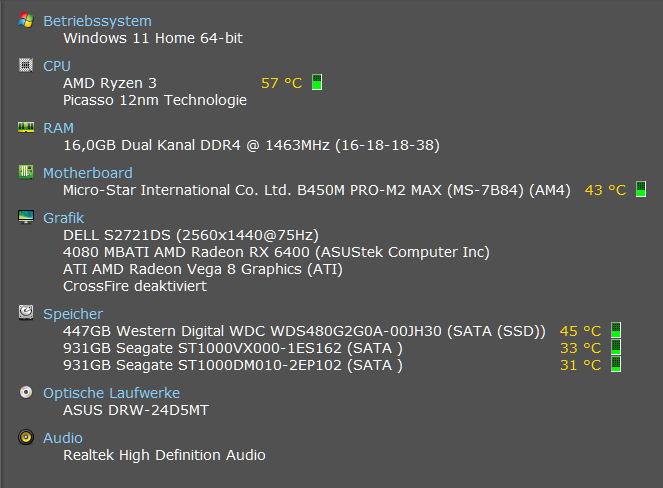Click the Audio speaker icon
Screen dimensions: 663x488
25,437
